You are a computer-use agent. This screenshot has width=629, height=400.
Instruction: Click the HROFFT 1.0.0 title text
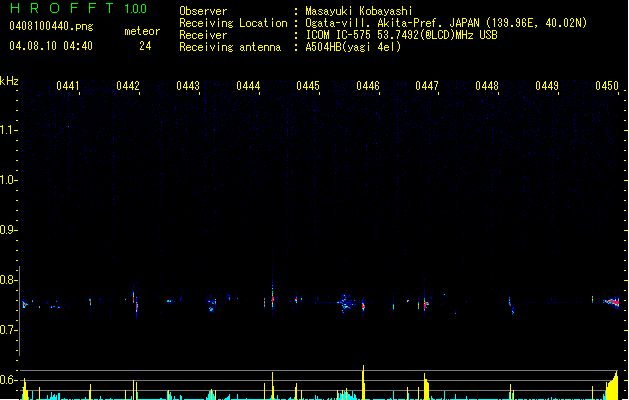tap(78, 8)
